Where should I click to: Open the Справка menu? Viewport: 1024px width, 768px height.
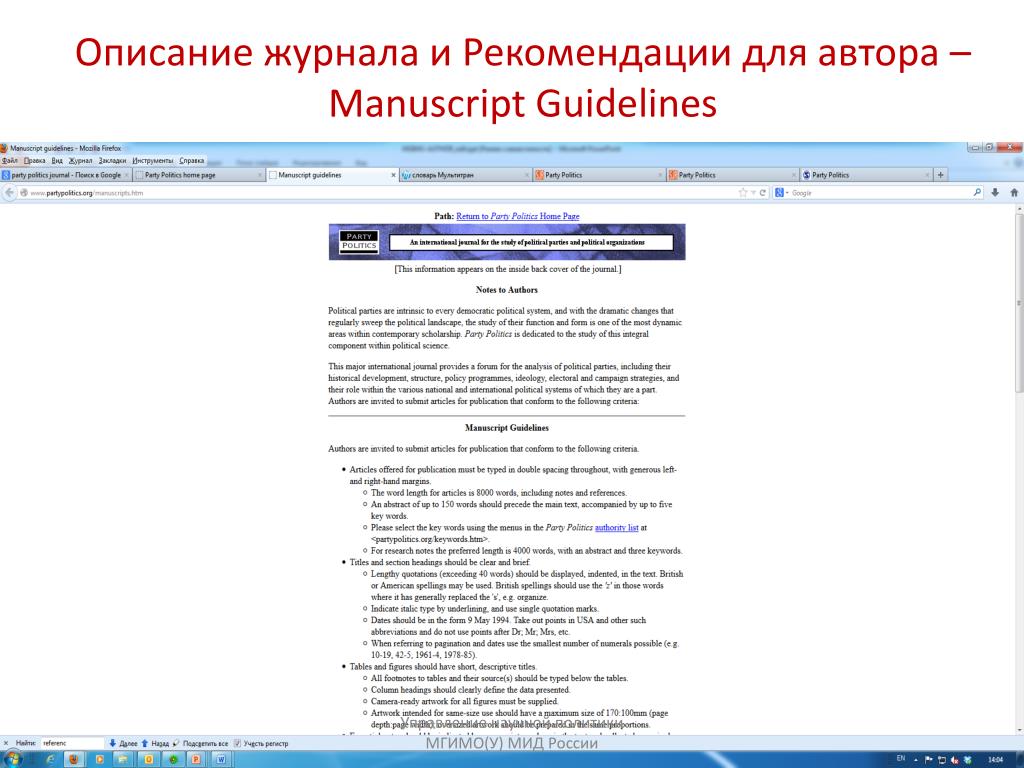tap(191, 161)
